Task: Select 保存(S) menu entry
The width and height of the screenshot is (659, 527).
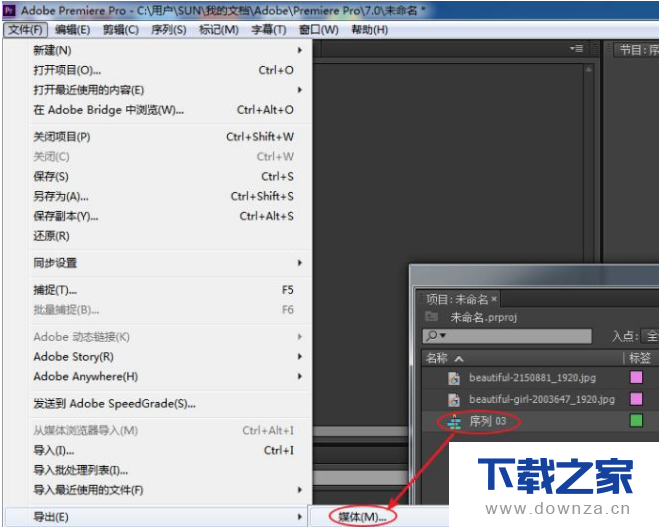Action: (x=168, y=177)
